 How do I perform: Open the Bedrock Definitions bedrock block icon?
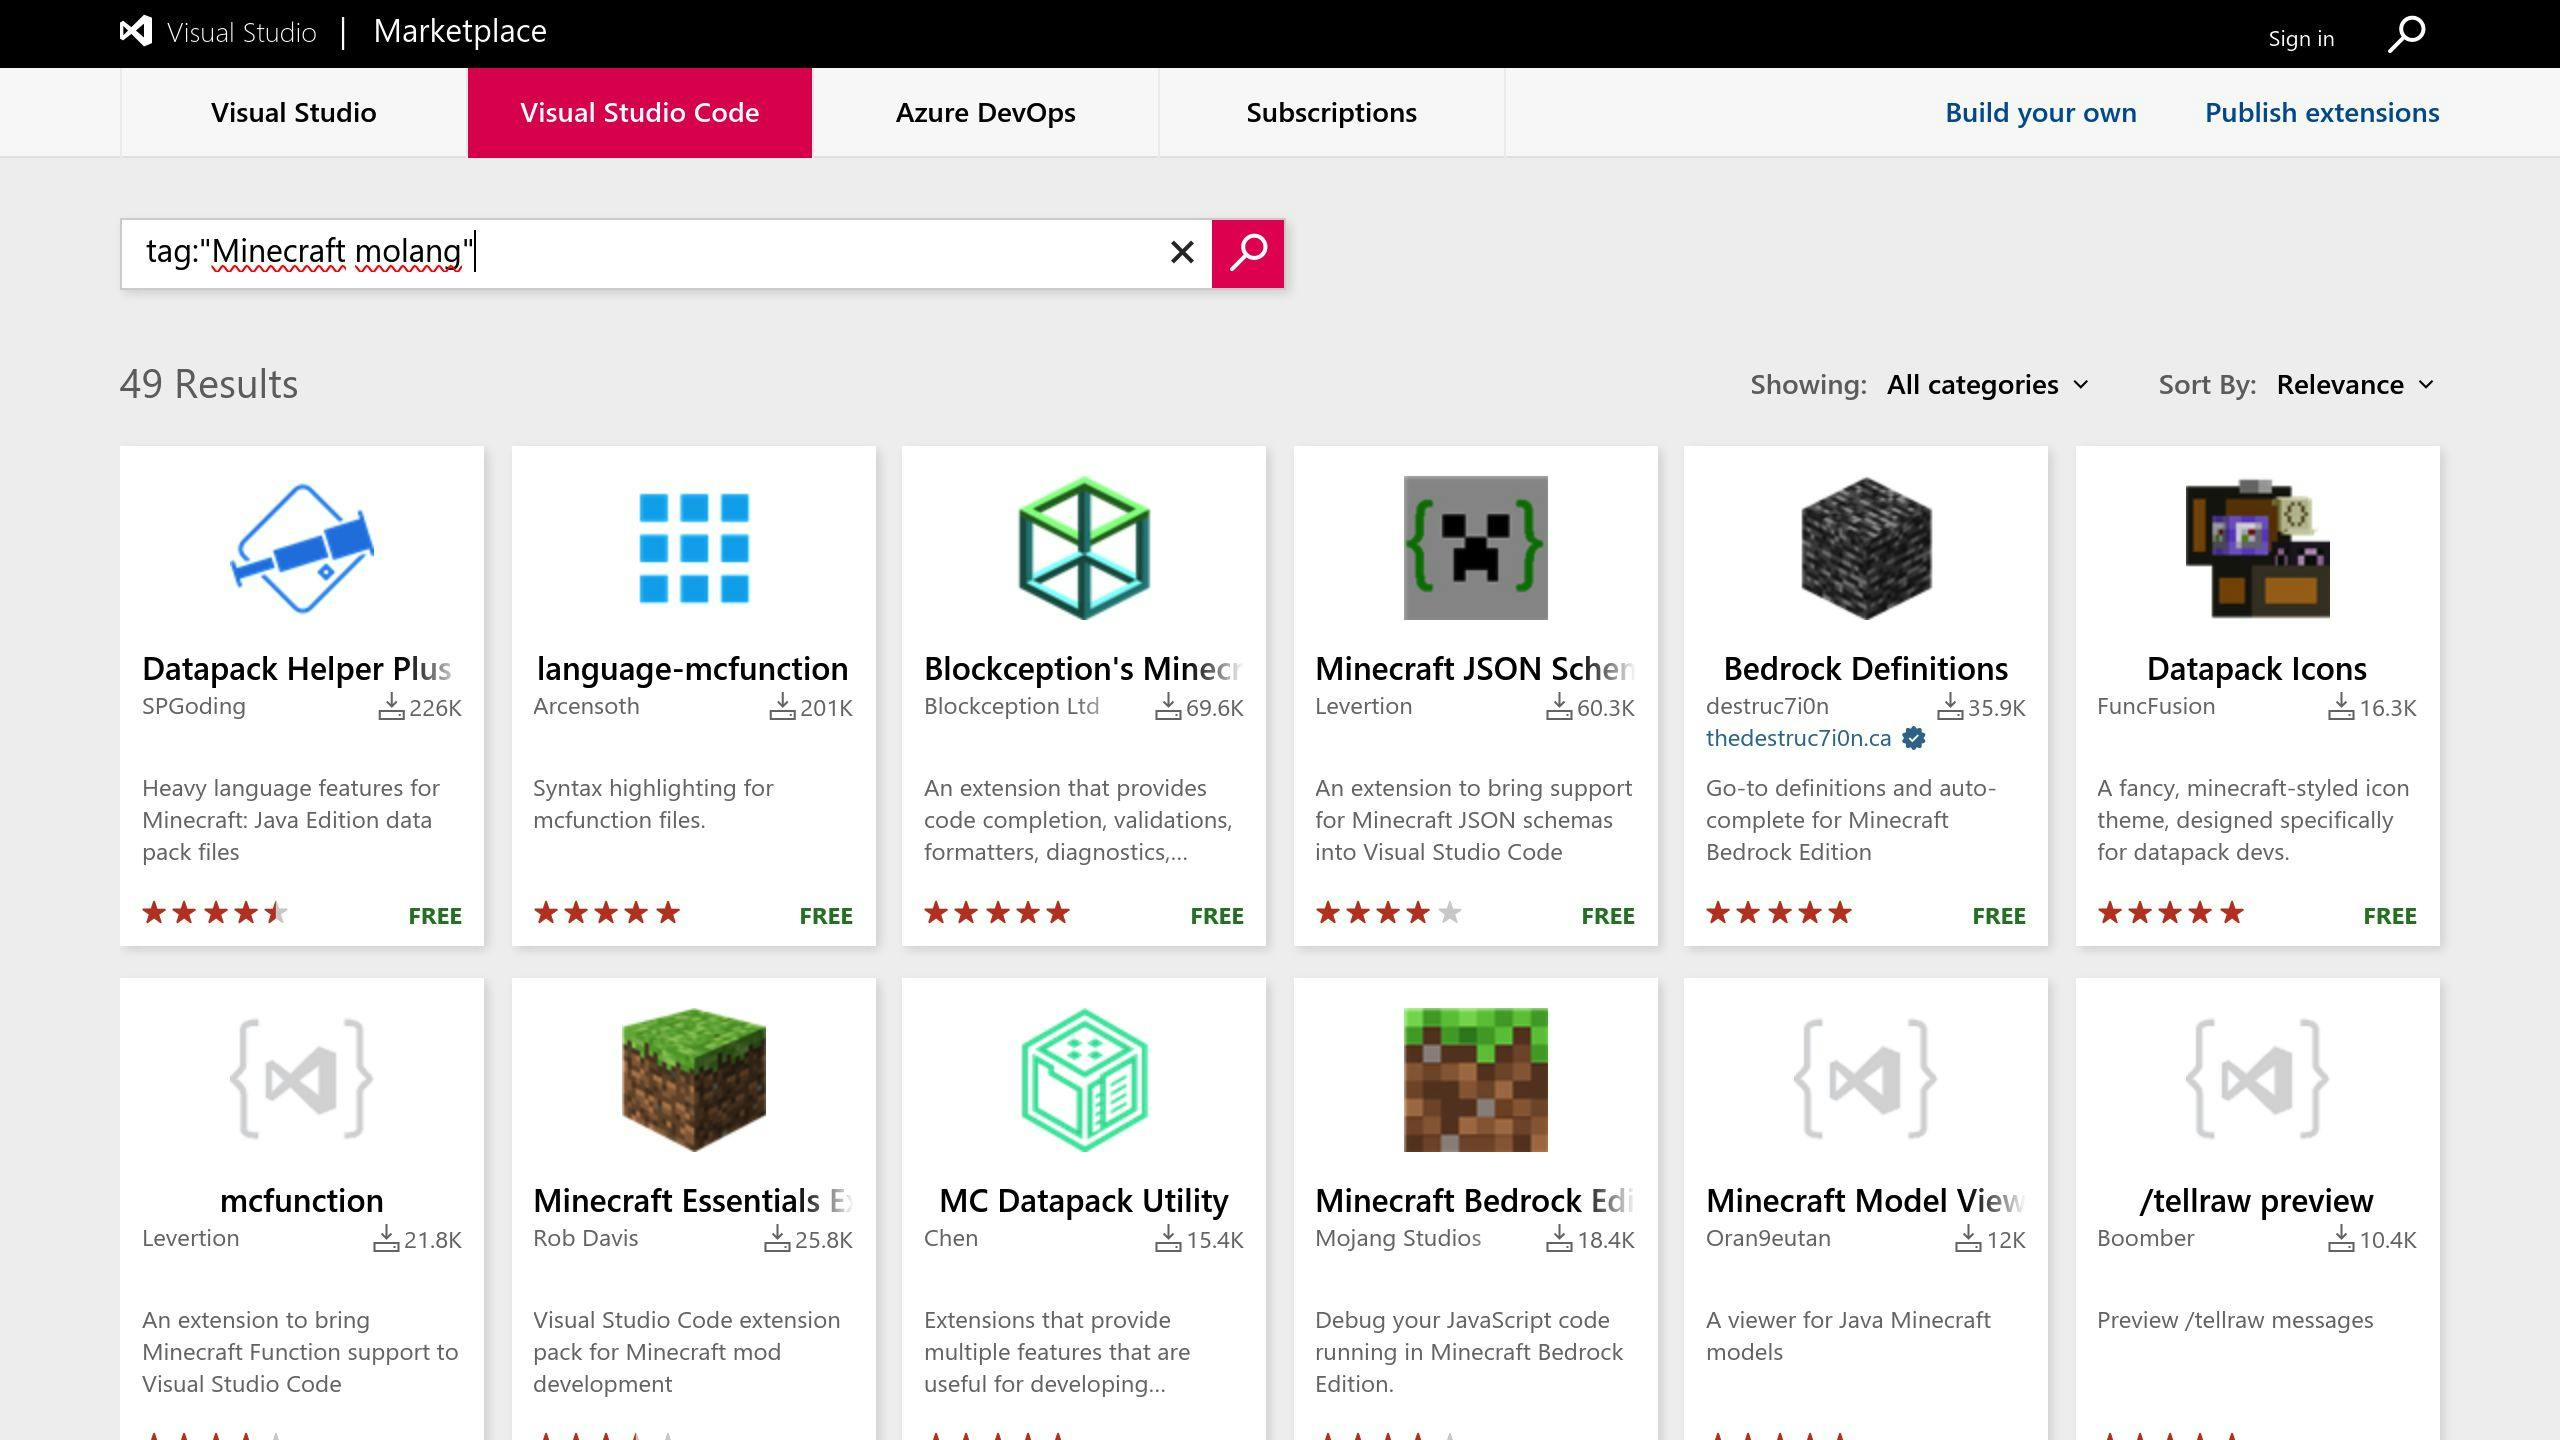coord(1866,548)
